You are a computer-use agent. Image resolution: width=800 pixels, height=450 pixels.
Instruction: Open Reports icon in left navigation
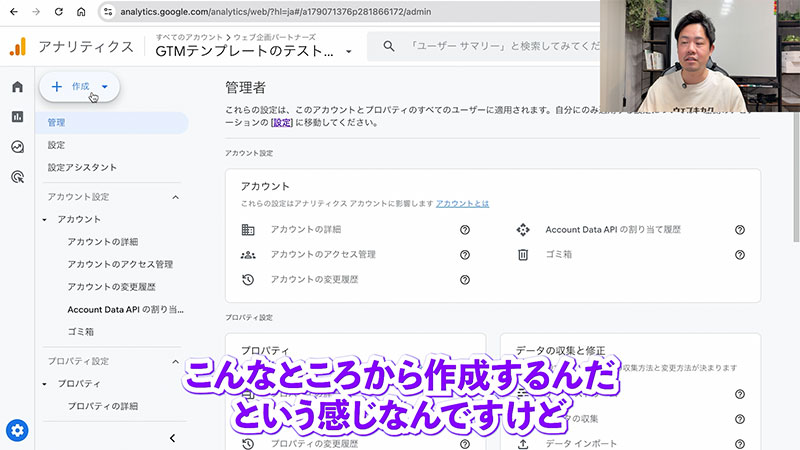17,117
